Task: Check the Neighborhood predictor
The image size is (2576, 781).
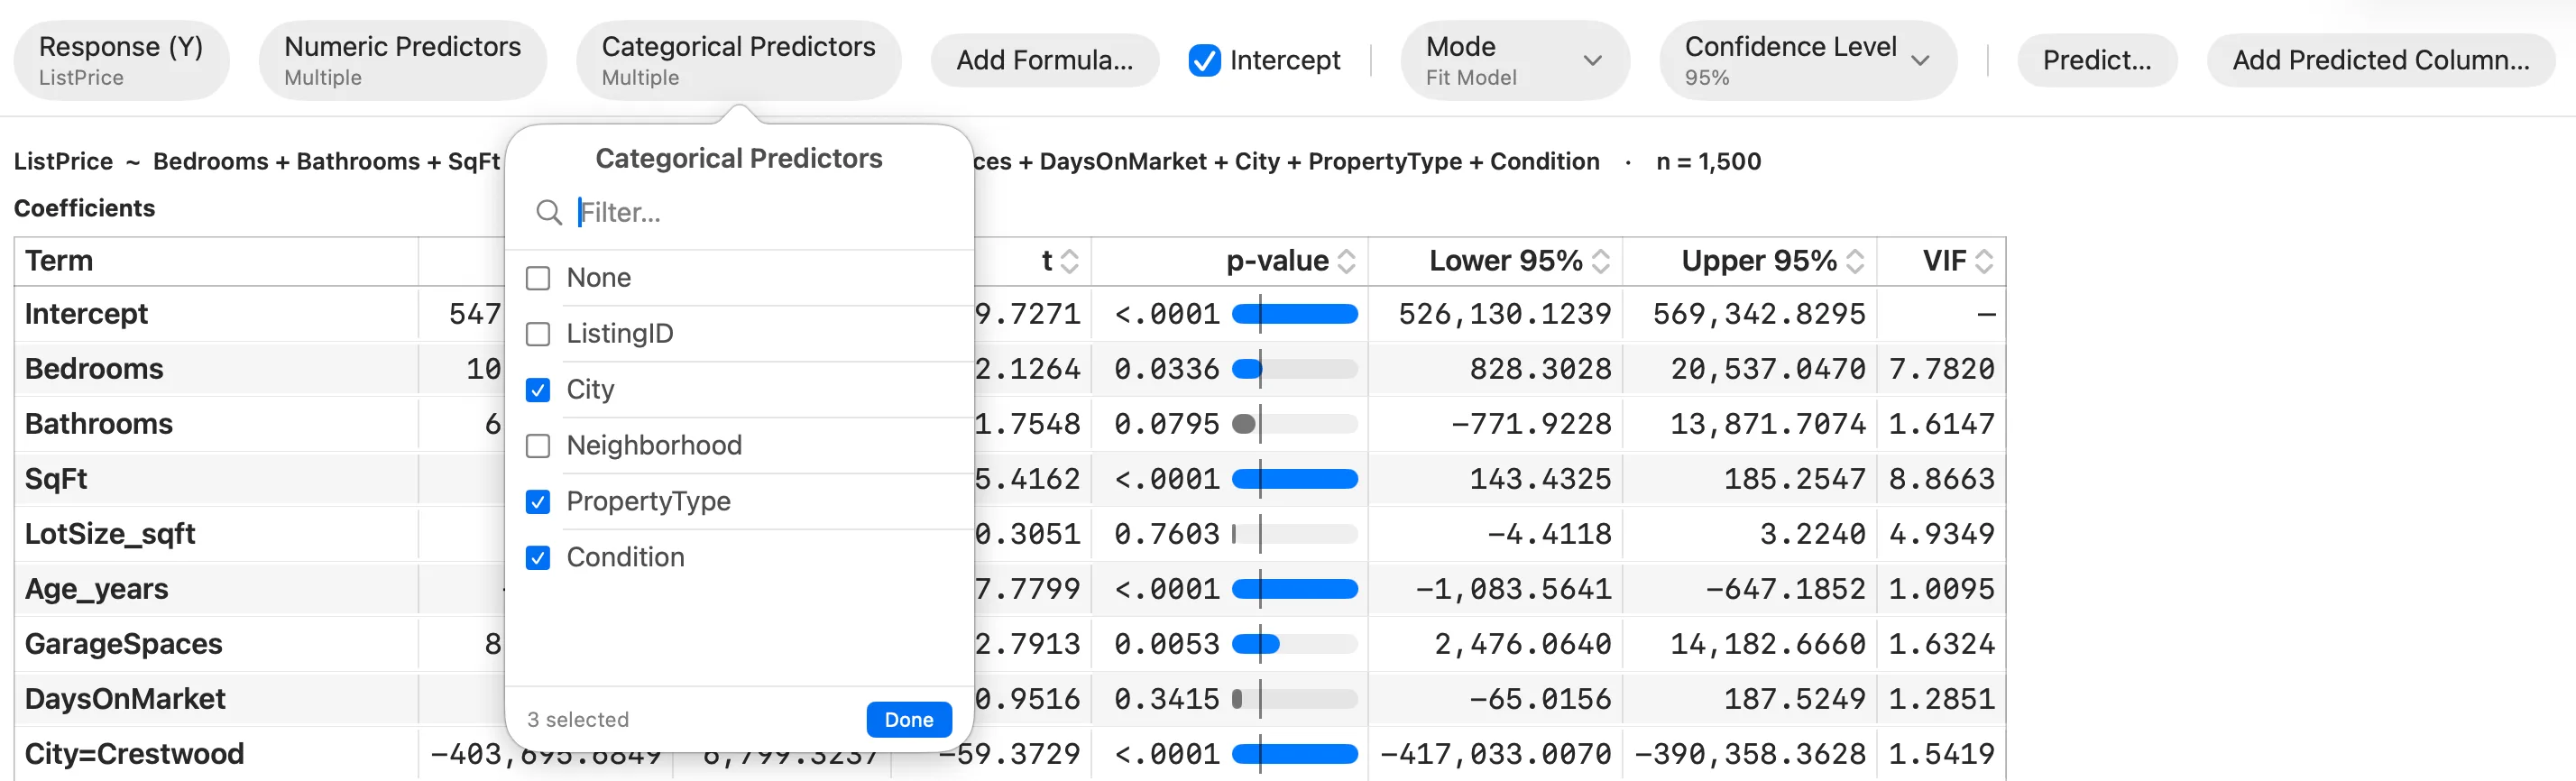Action: coord(538,446)
